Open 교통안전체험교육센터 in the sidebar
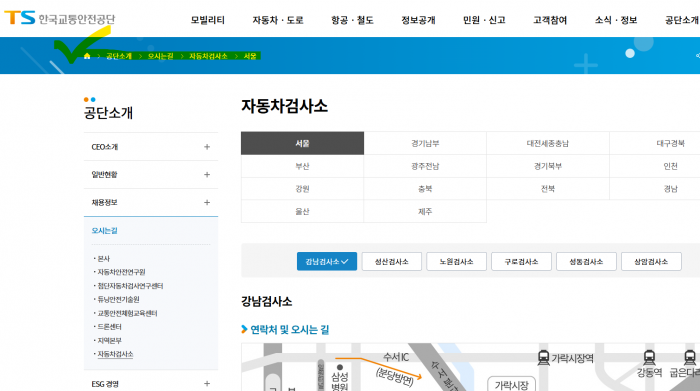The width and height of the screenshot is (700, 391). [x=127, y=313]
